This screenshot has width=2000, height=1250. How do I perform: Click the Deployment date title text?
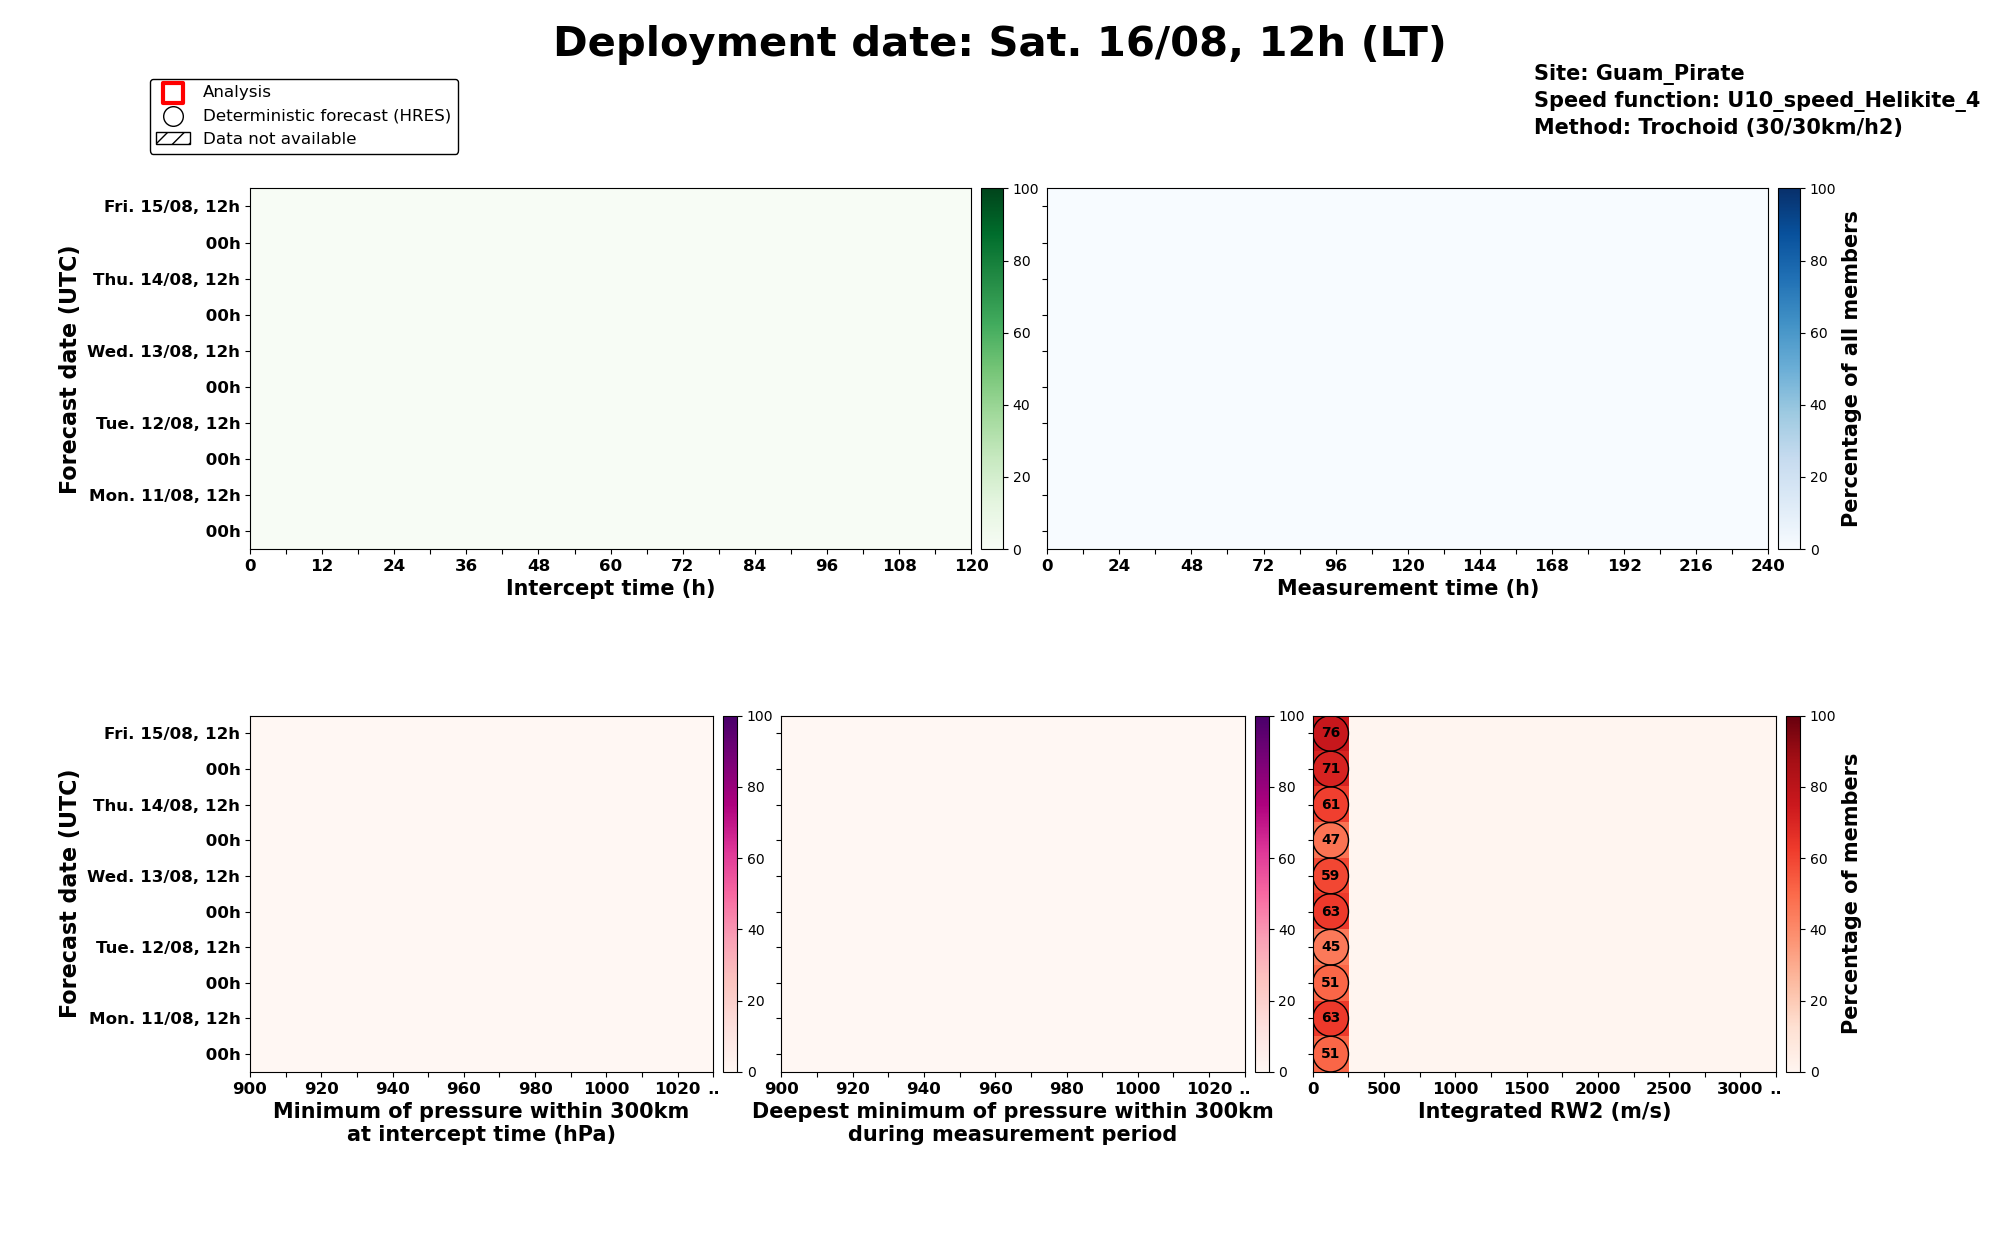(1000, 43)
